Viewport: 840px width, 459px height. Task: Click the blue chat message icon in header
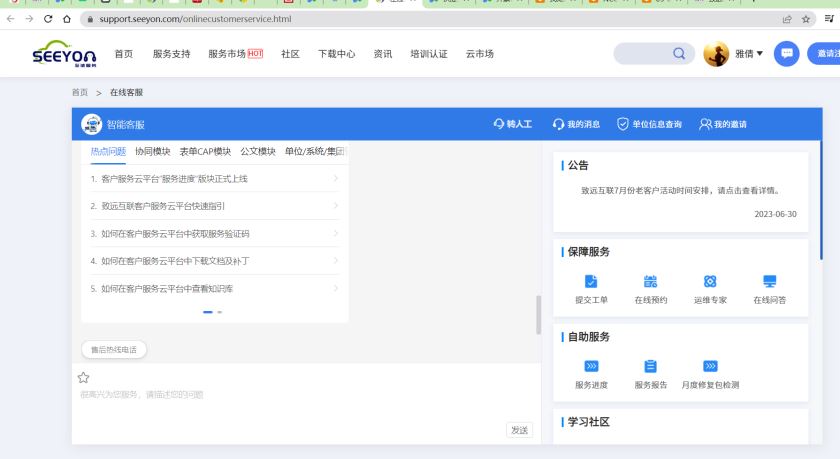[787, 54]
